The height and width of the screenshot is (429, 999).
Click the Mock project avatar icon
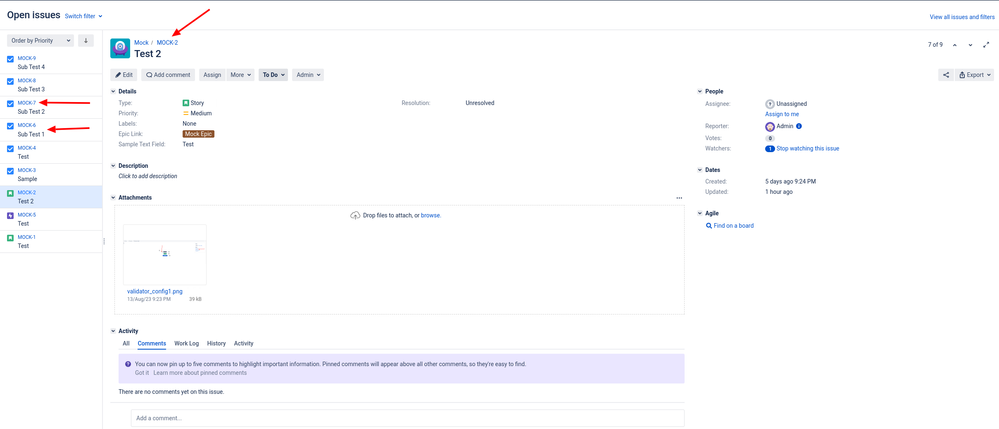120,48
